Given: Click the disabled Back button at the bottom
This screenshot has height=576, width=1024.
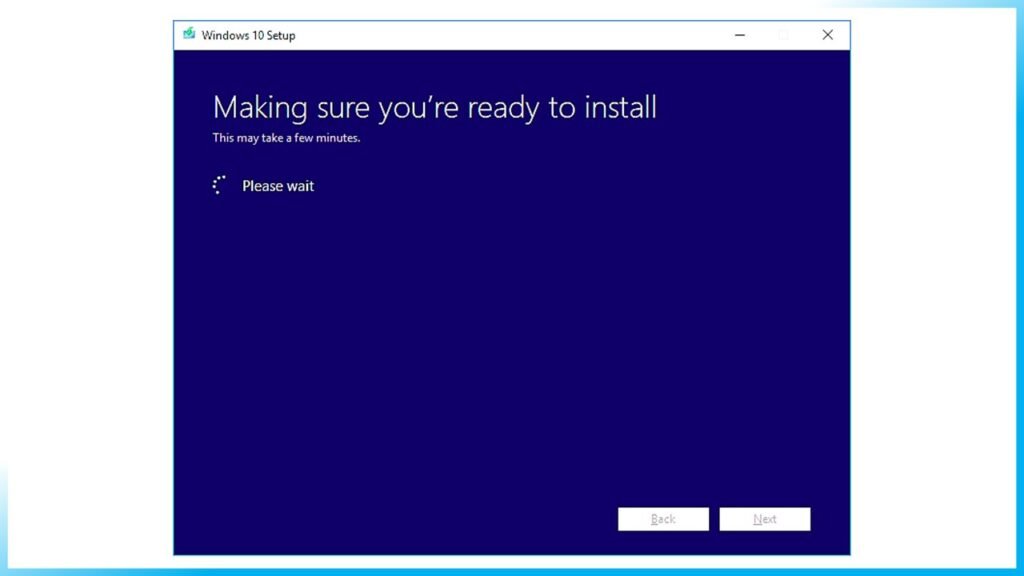Looking at the screenshot, I should pos(663,519).
